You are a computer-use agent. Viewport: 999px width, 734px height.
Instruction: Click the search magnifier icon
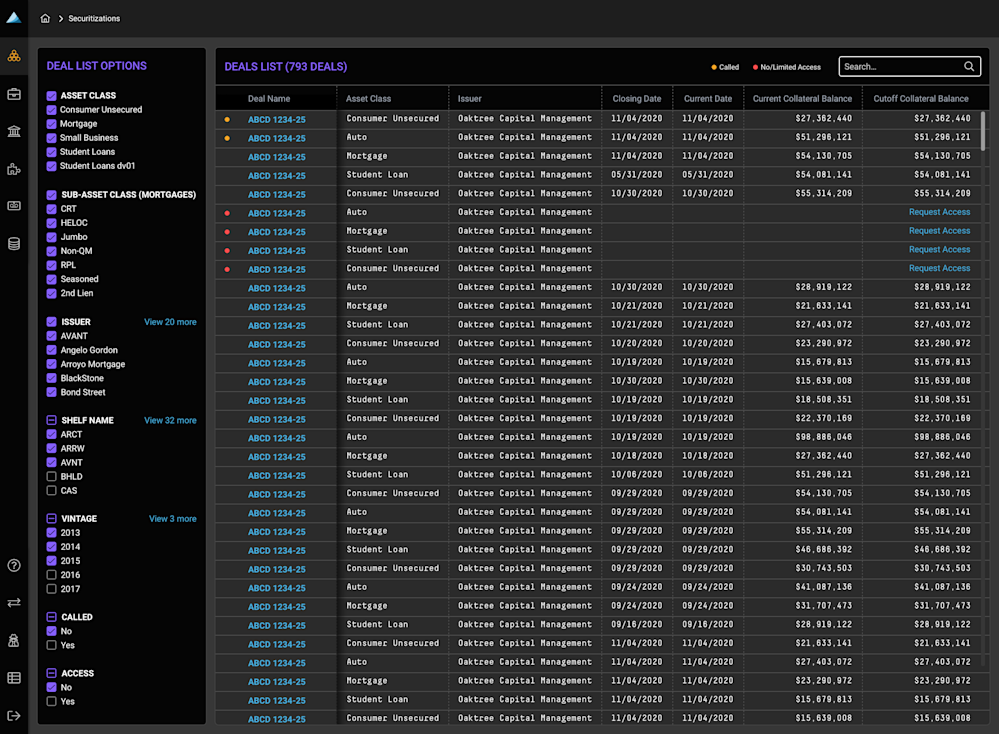click(969, 67)
